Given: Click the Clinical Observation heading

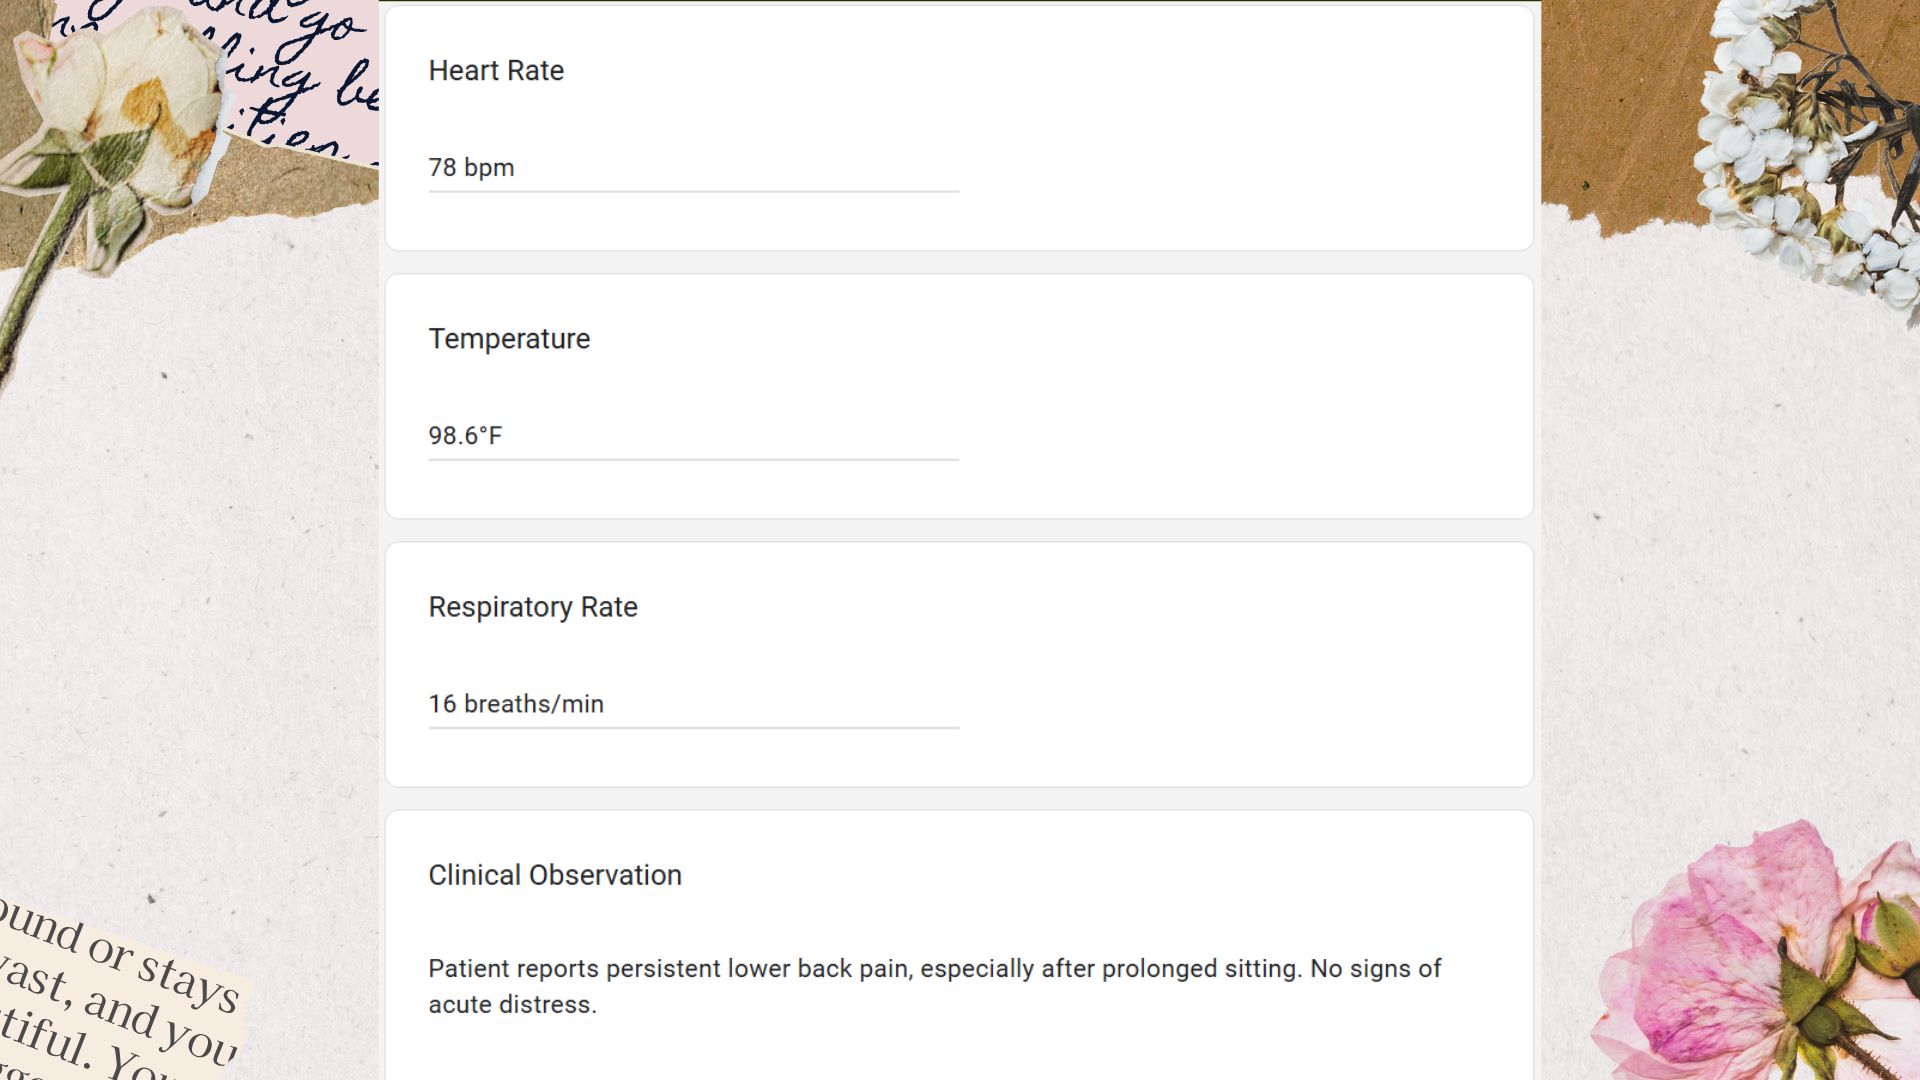Looking at the screenshot, I should click(555, 875).
